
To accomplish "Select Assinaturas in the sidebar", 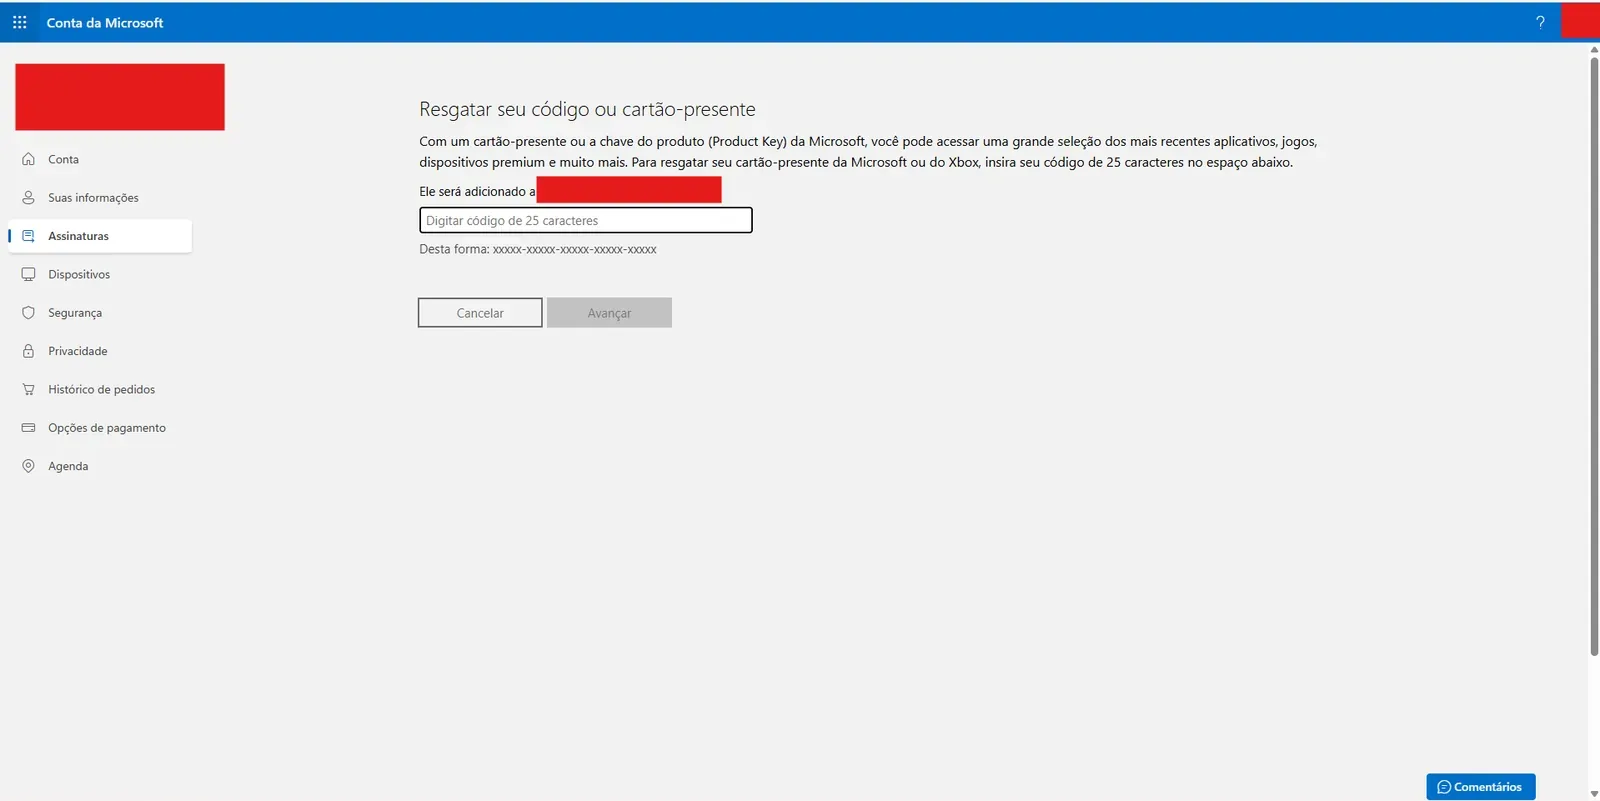I will tap(100, 236).
